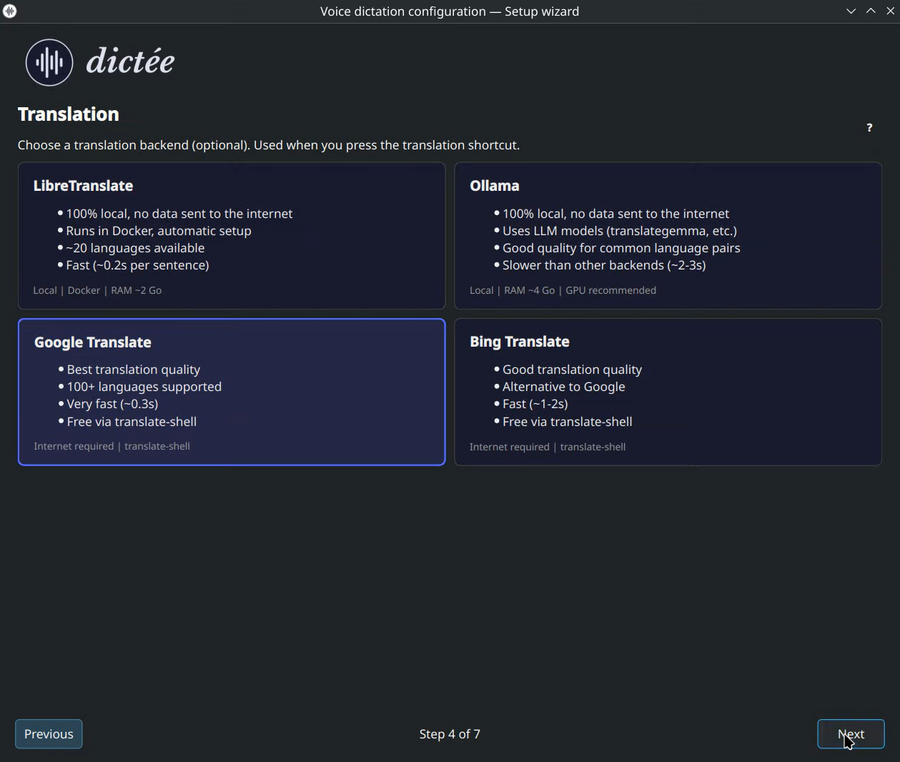
Task: Click the 'Choose a translation backend' description
Action: (x=269, y=145)
